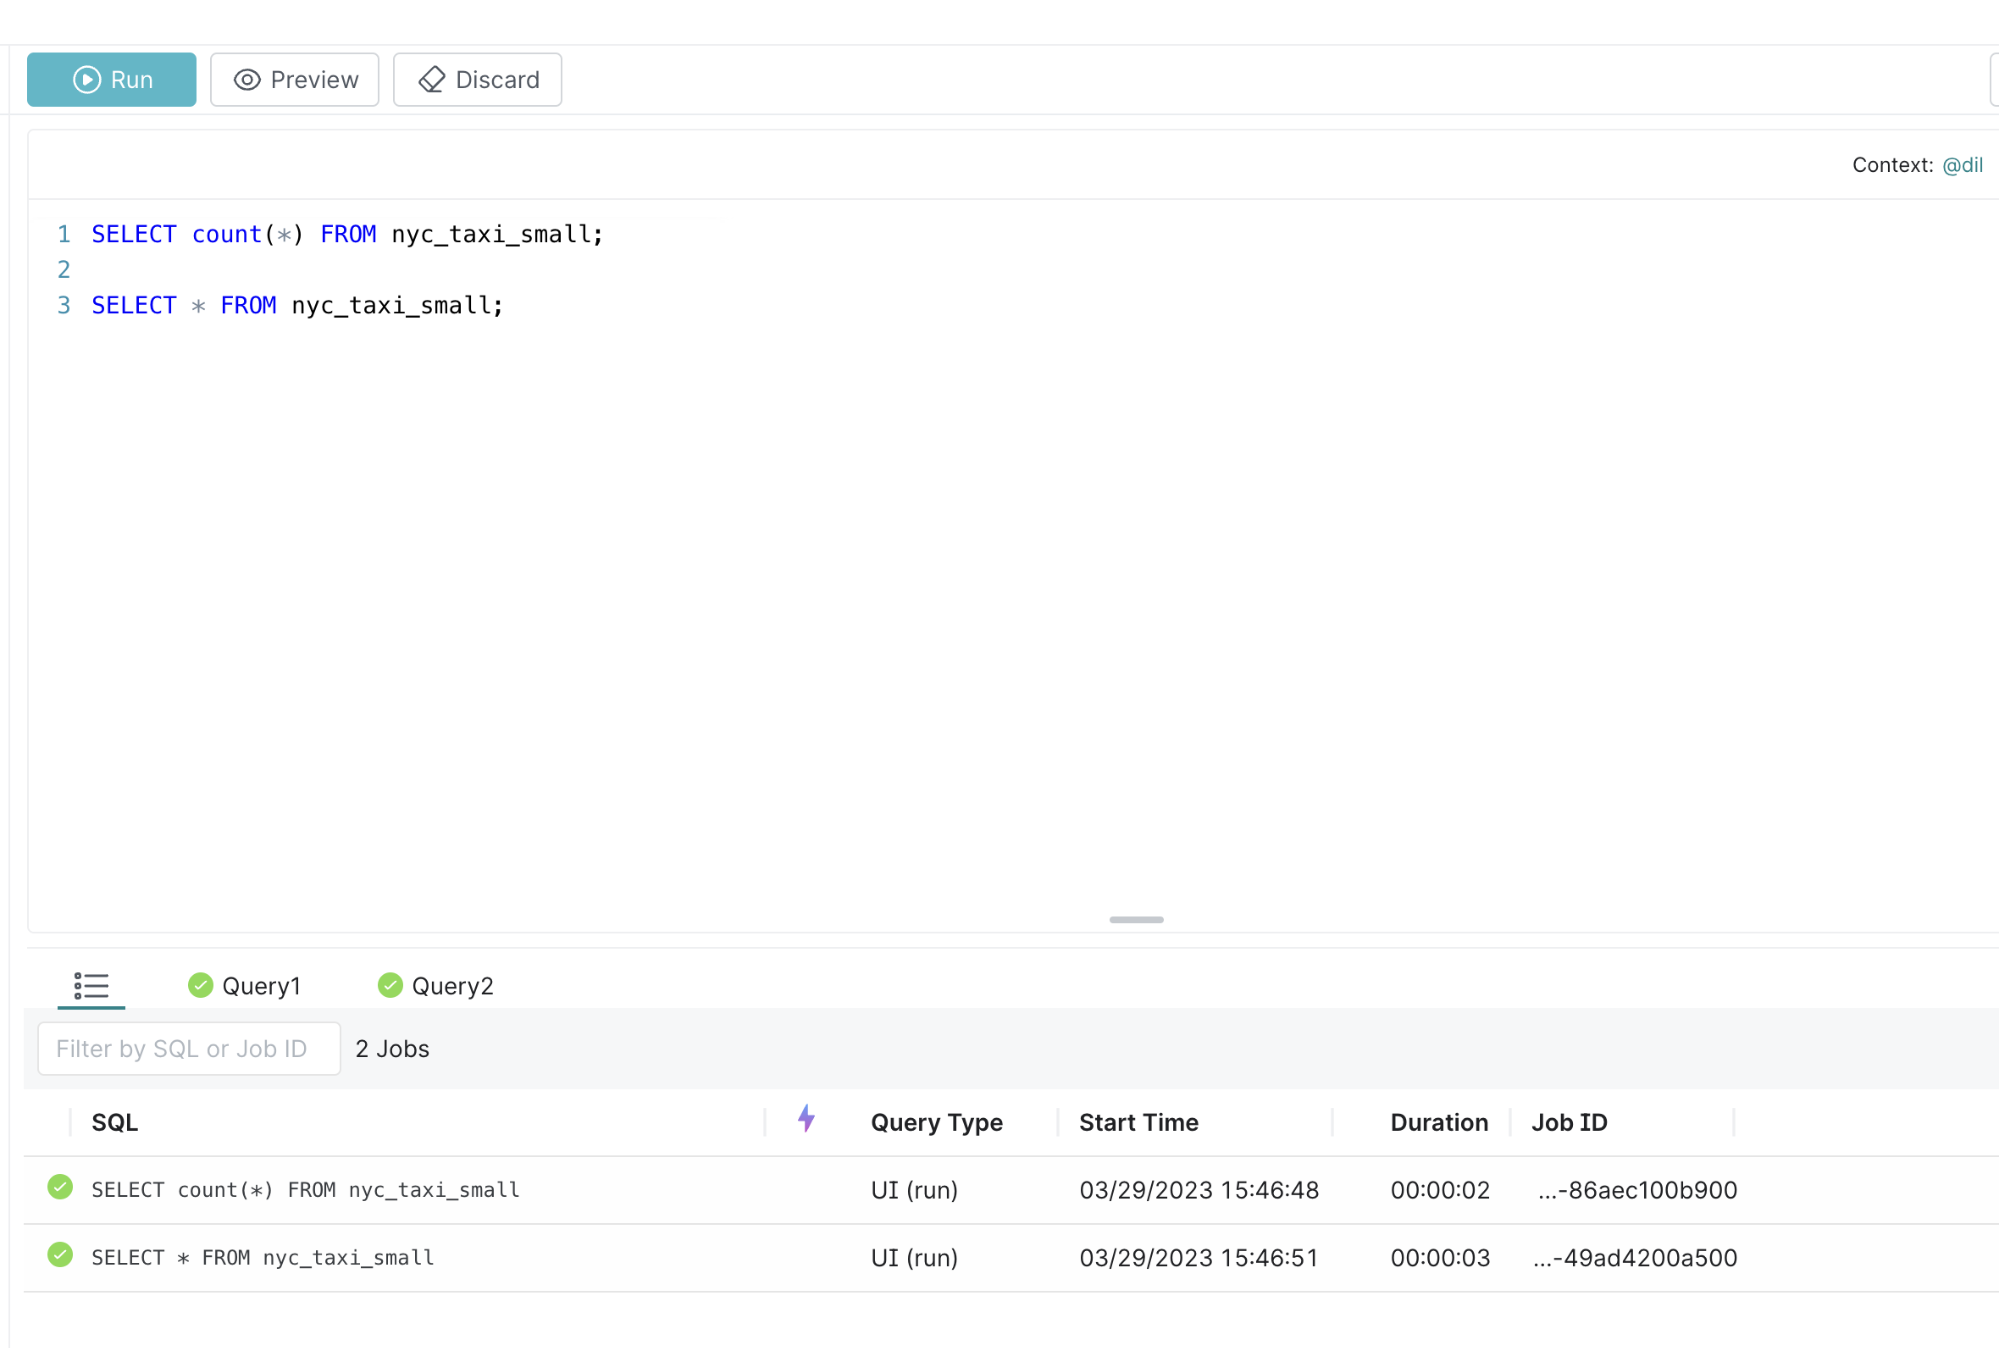1999x1349 pixels.
Task: Open the ...-86aec100b900 Job ID link
Action: point(1636,1190)
